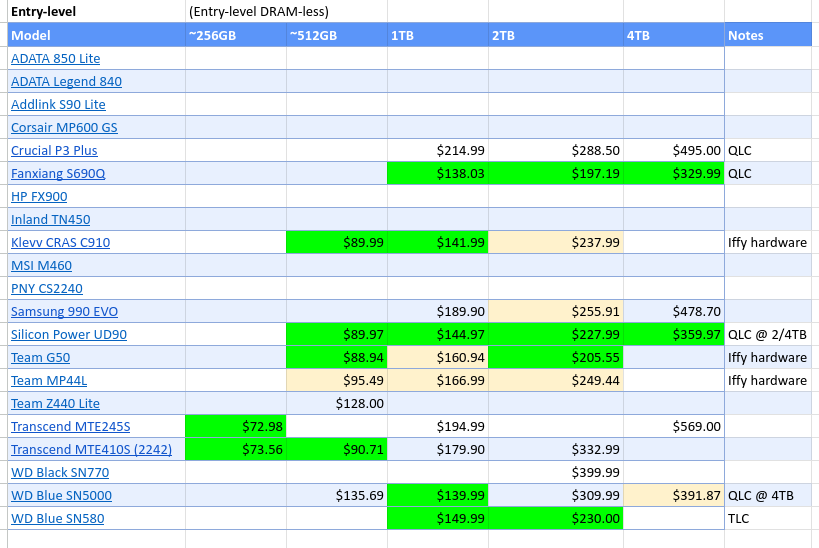The width and height of the screenshot is (819, 548).
Task: Open the Team G50 link
Action: (x=40, y=357)
